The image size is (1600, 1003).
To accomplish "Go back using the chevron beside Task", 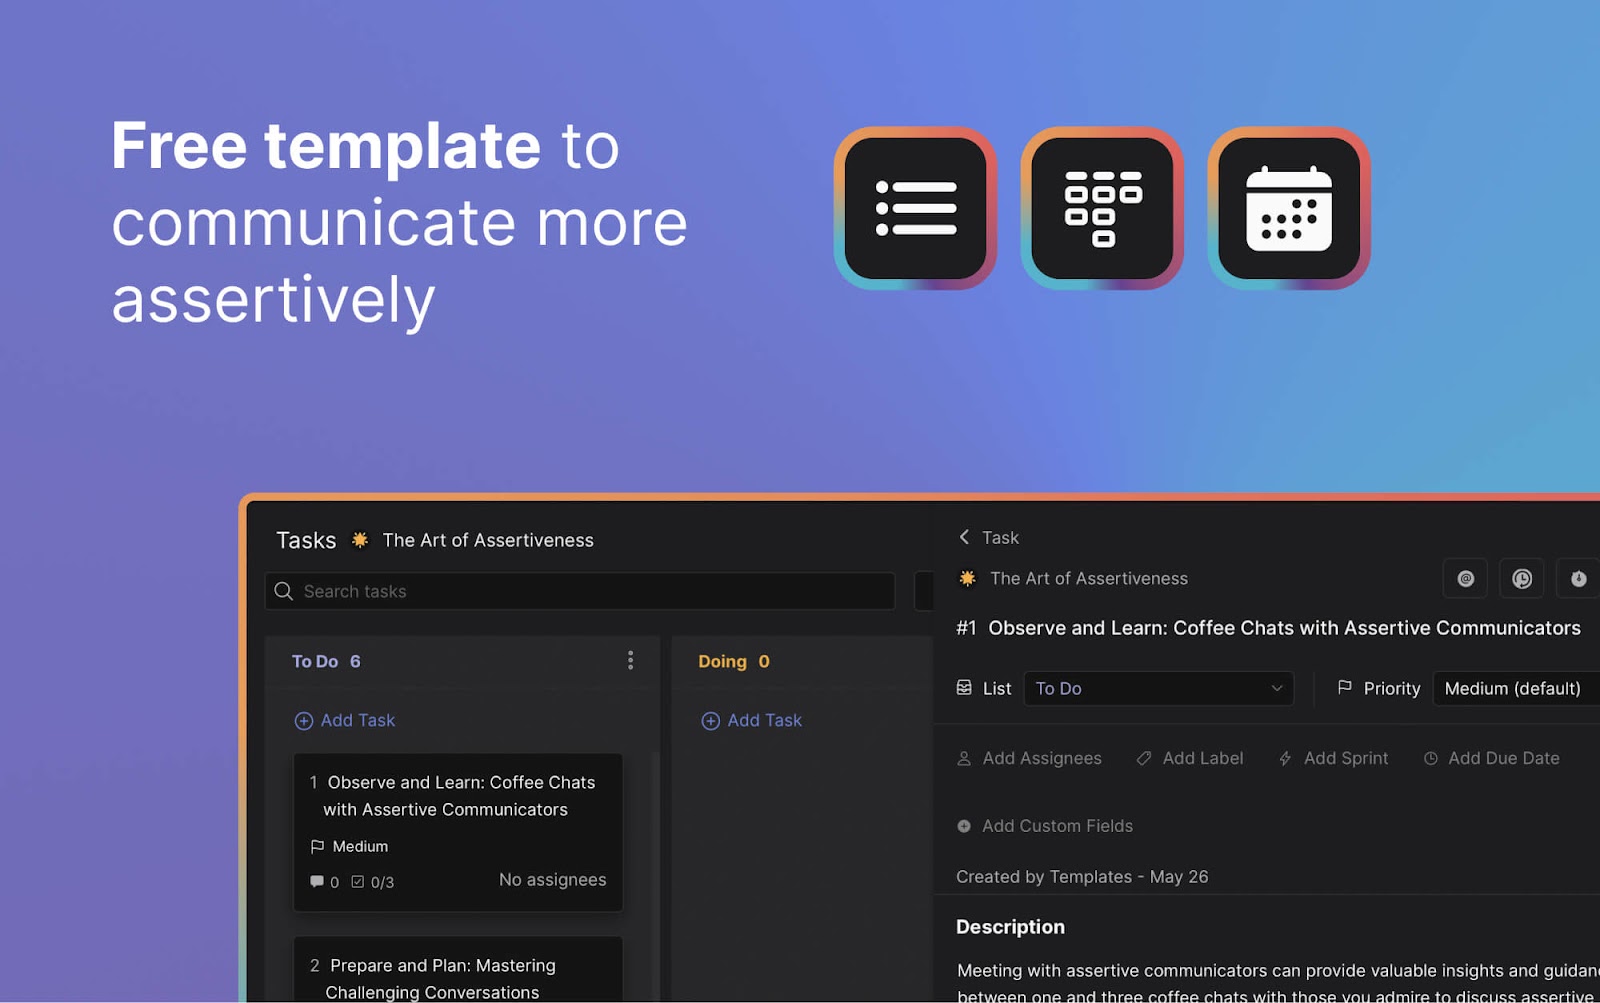I will click(964, 537).
